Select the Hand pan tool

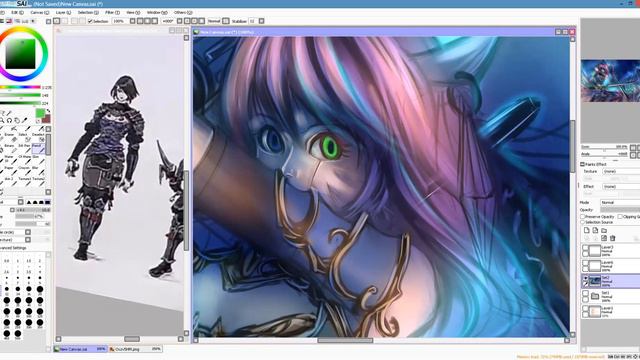click(x=17, y=120)
